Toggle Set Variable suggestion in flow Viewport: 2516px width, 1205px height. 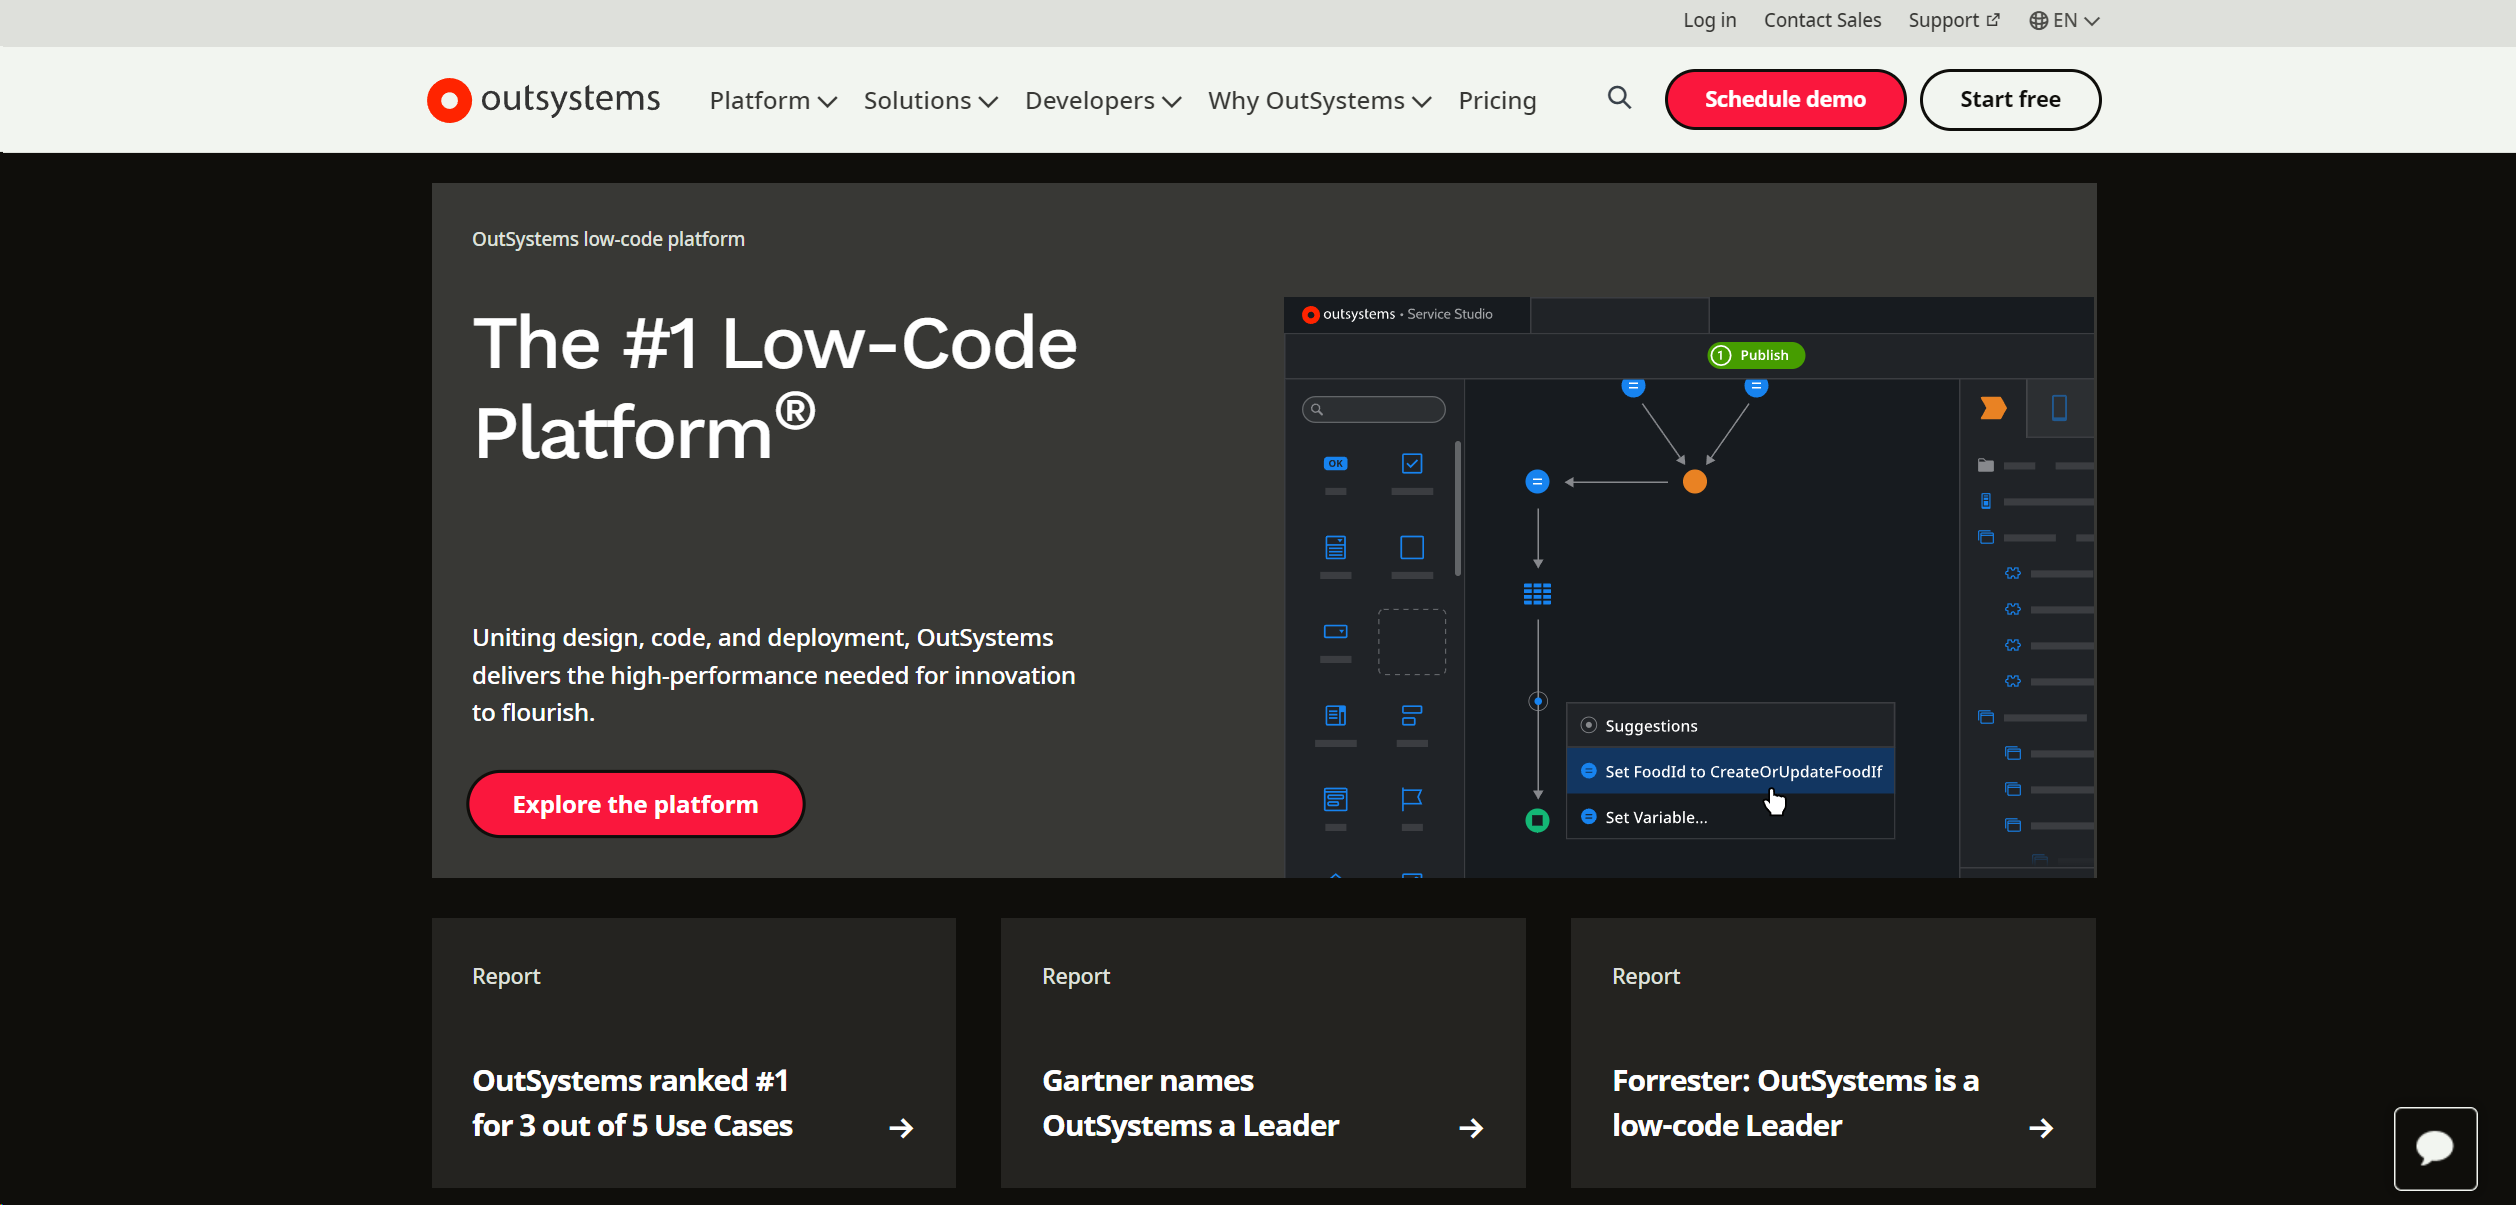(x=1656, y=817)
